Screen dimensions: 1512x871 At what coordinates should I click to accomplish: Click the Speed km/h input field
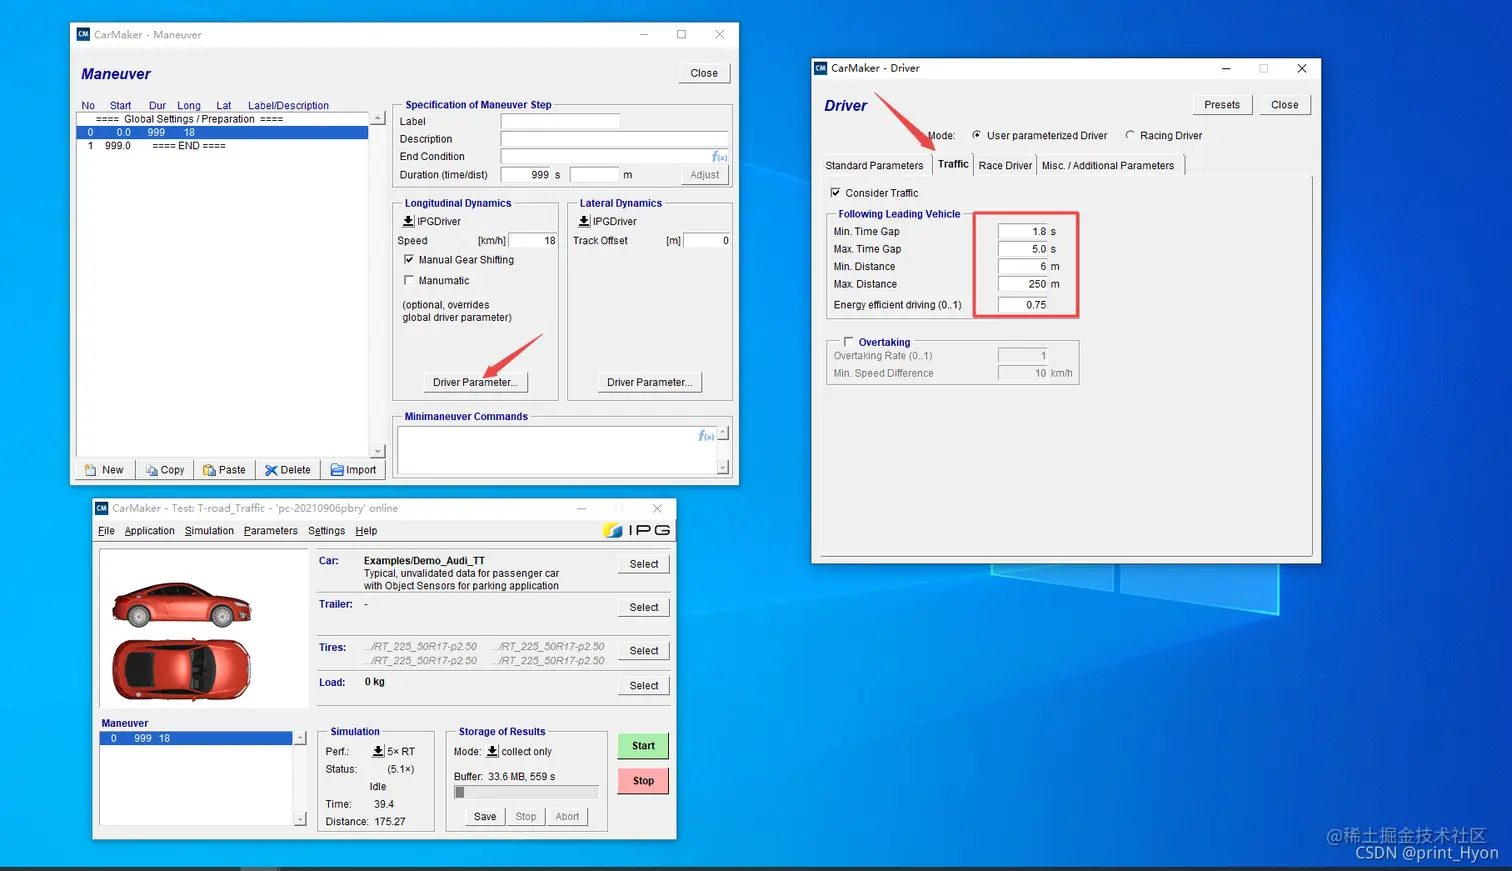point(533,241)
